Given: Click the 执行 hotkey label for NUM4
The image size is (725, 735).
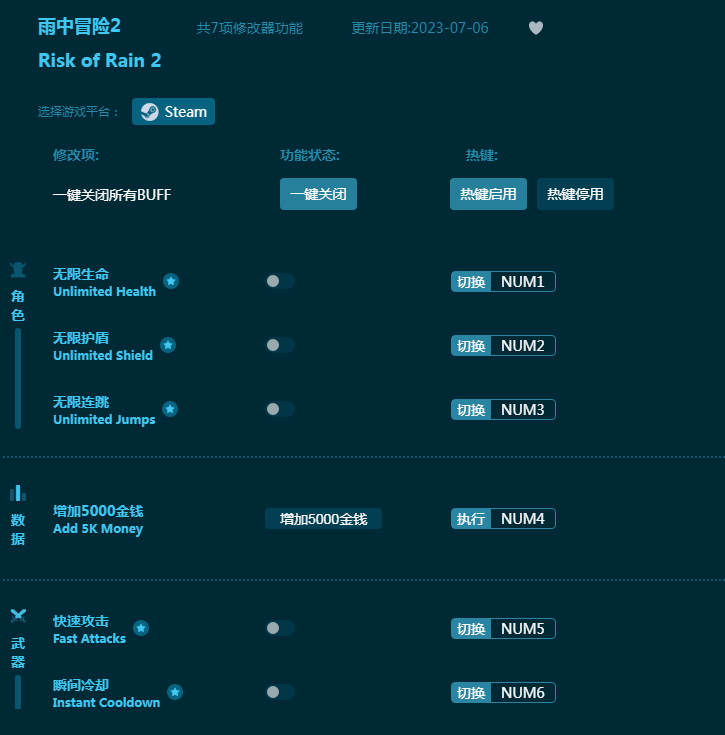Looking at the screenshot, I should (x=471, y=519).
